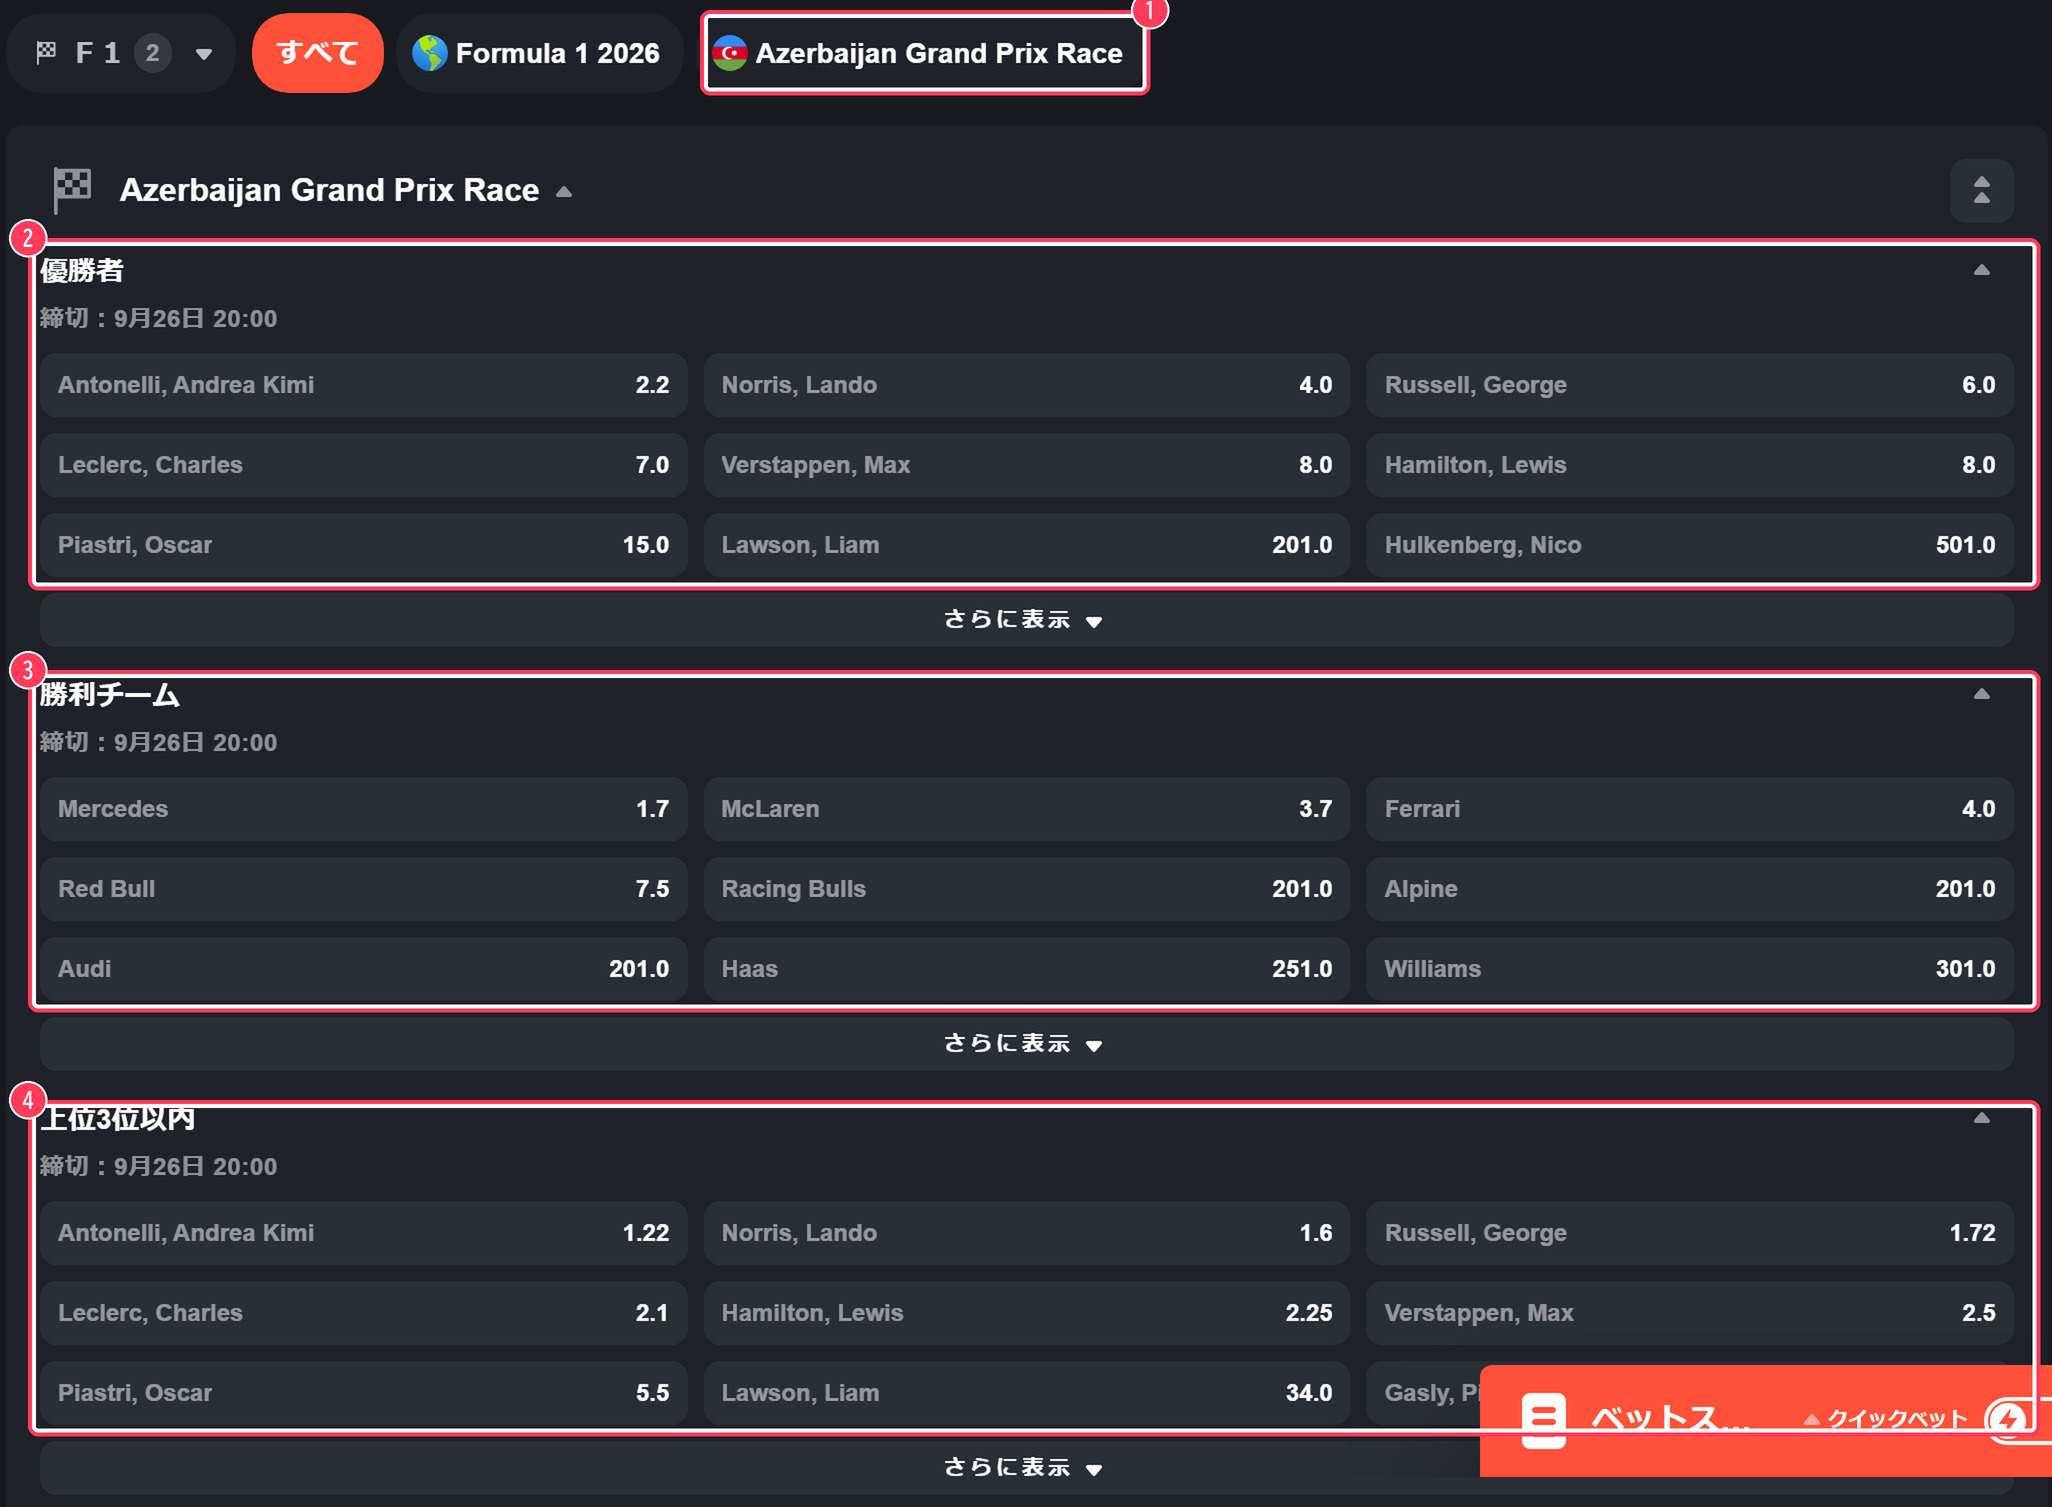Collapse the 優勝者 market section
2052x1507 pixels.
1981,270
